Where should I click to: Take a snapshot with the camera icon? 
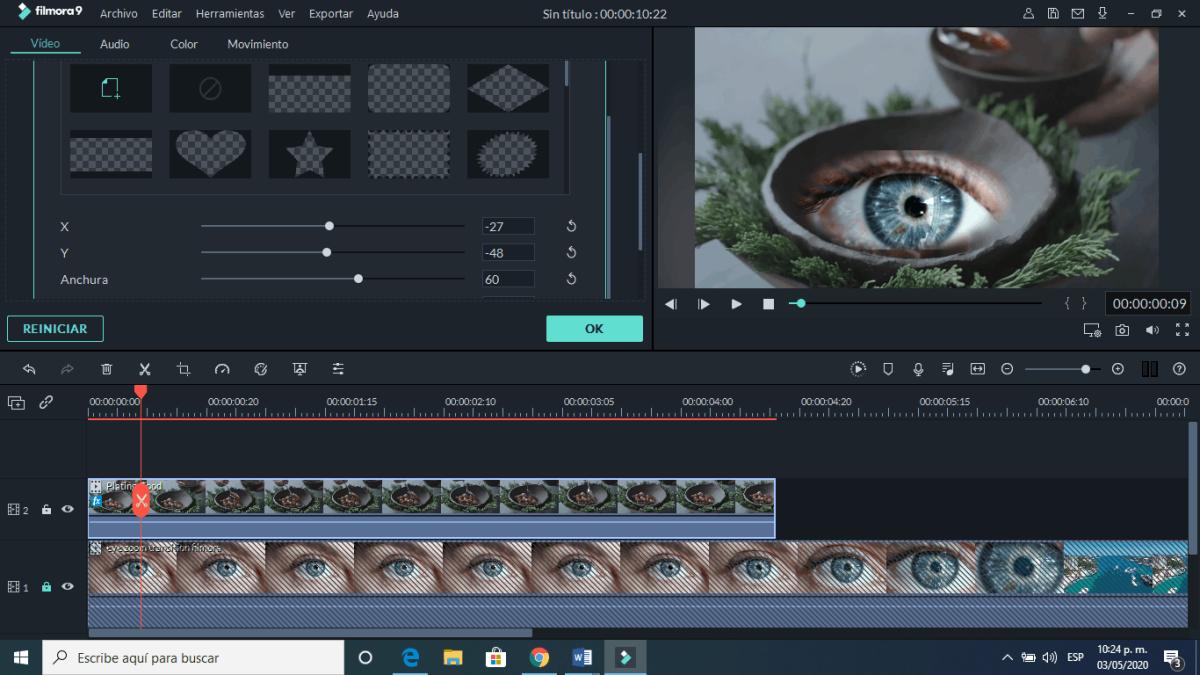point(1122,330)
